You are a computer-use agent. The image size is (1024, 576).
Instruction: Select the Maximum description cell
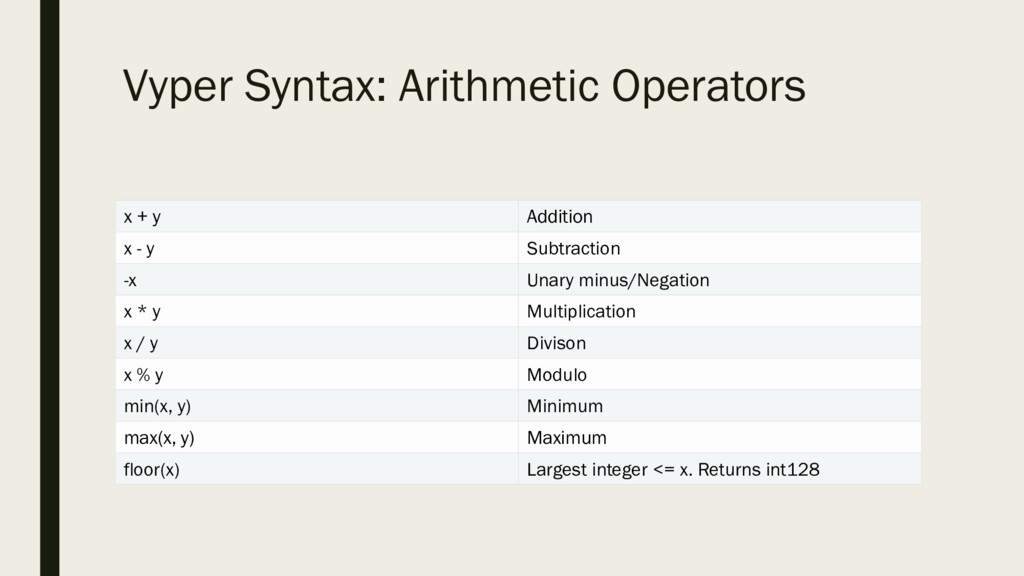[x=720, y=437]
